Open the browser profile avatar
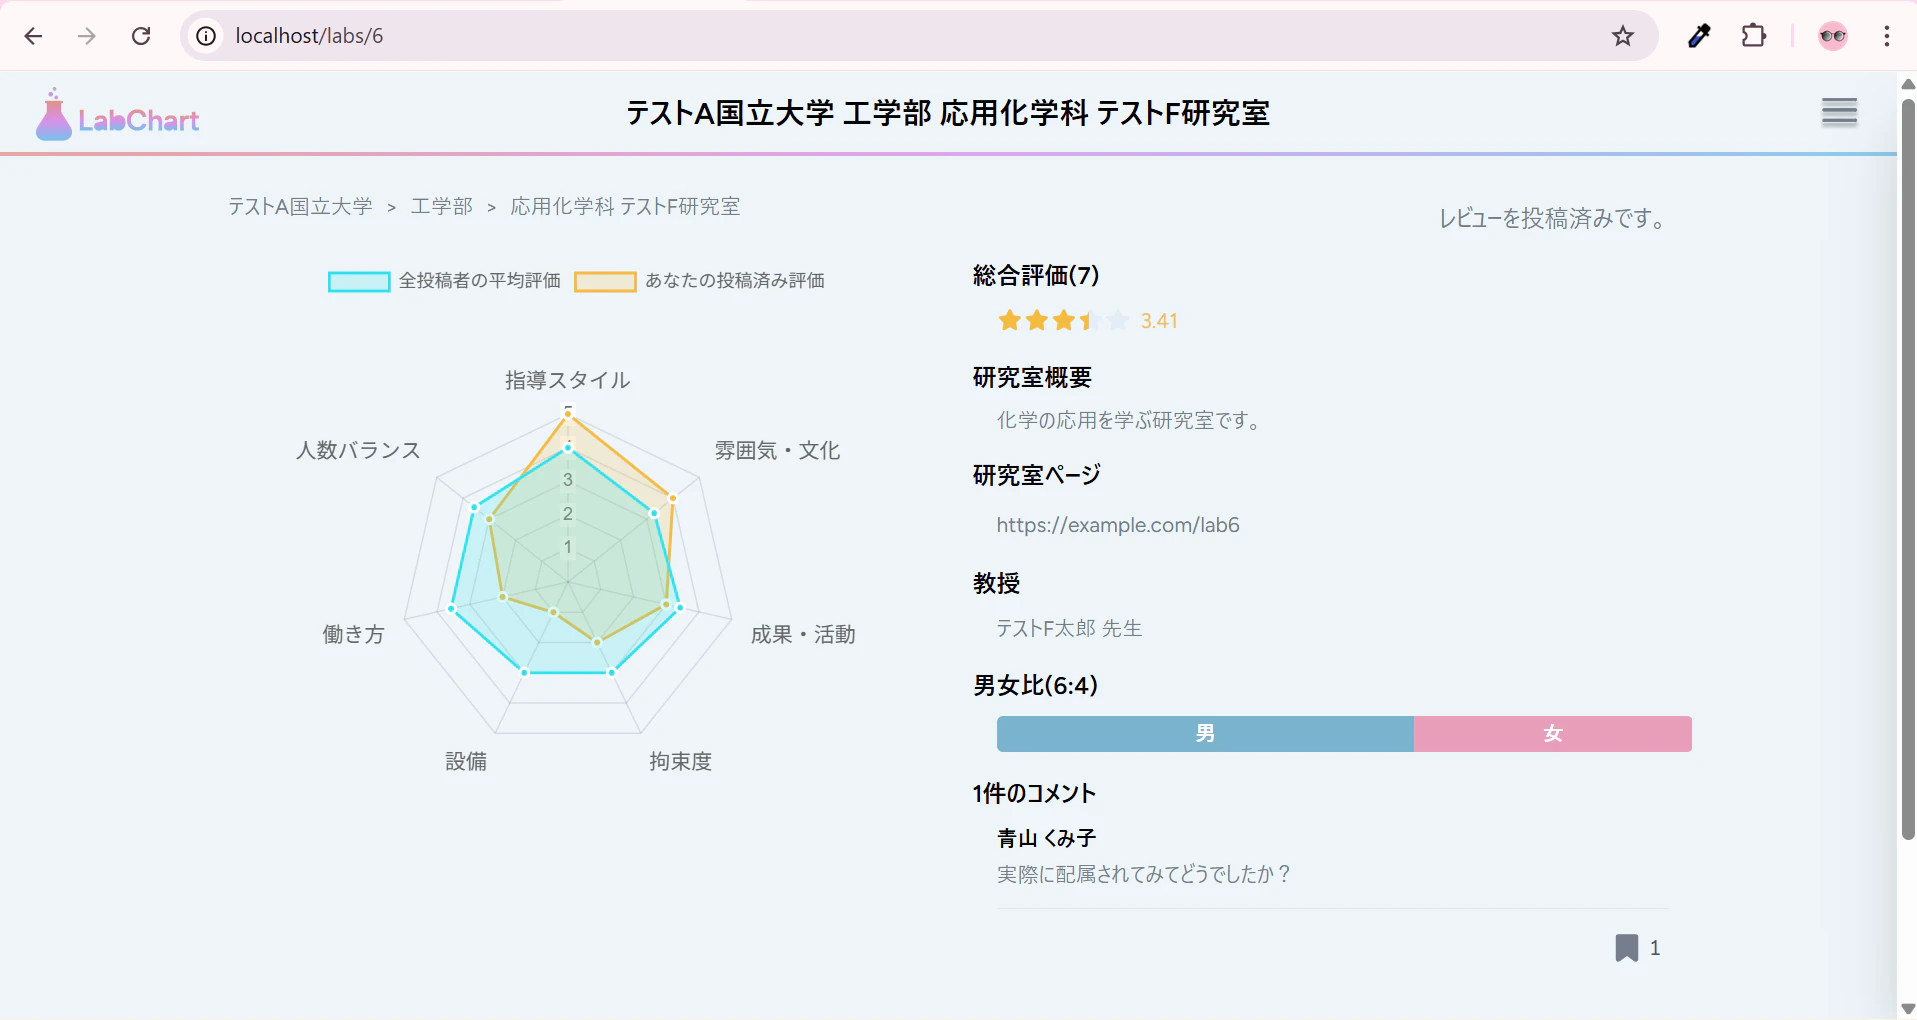The width and height of the screenshot is (1917, 1020). click(1832, 36)
